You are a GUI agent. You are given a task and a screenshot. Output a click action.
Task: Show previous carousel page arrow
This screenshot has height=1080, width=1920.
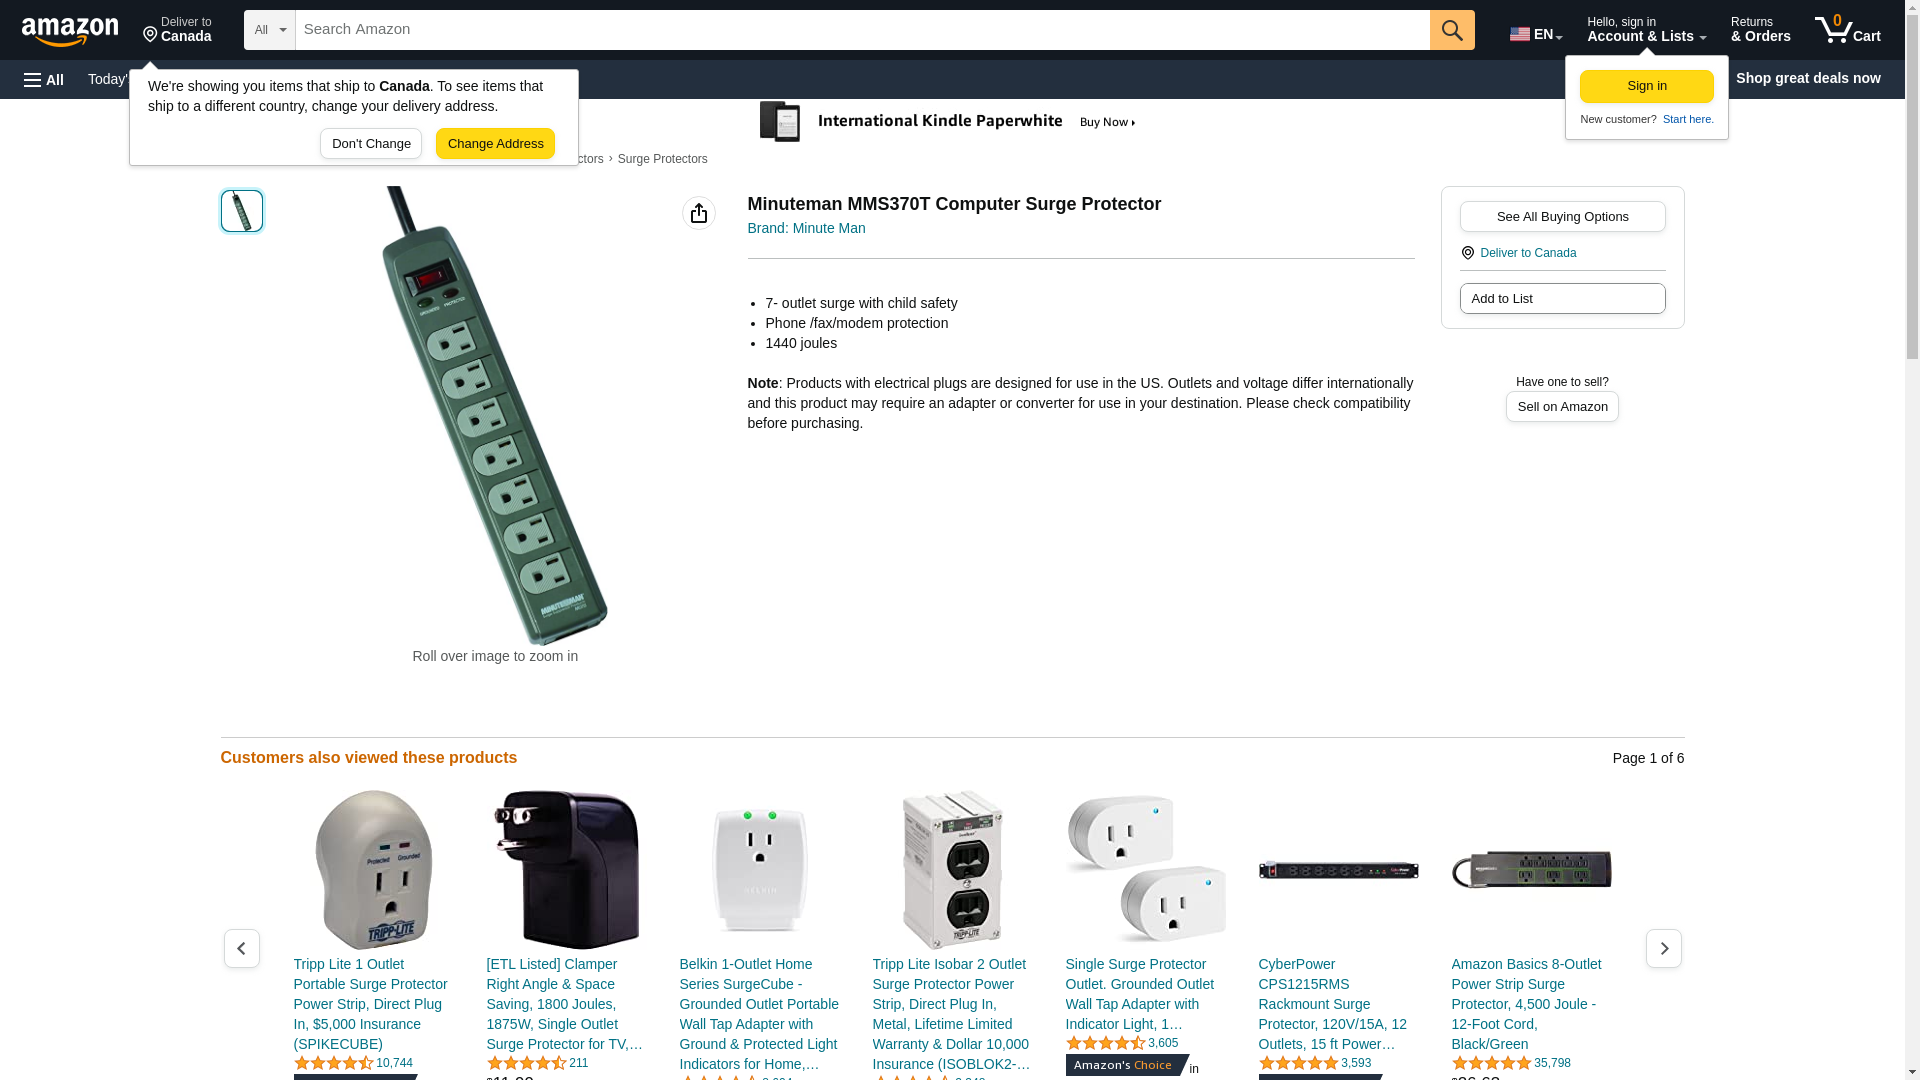click(x=241, y=948)
